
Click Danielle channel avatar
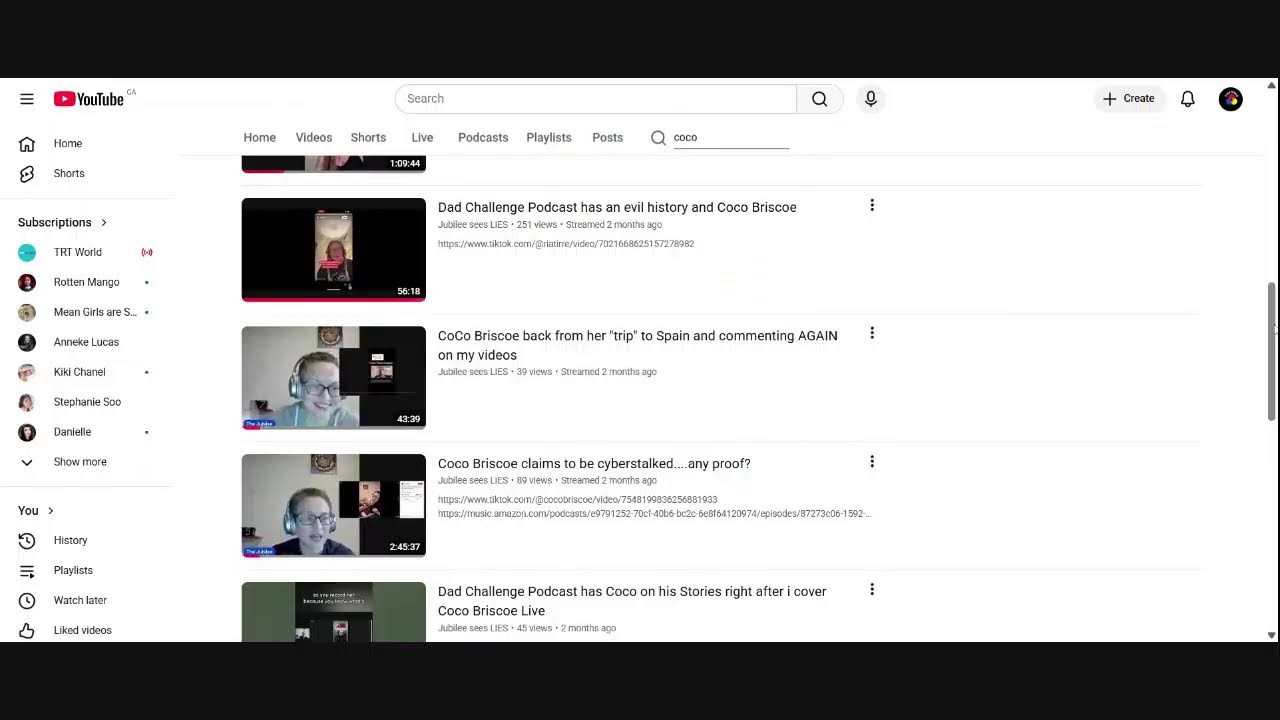tap(27, 432)
